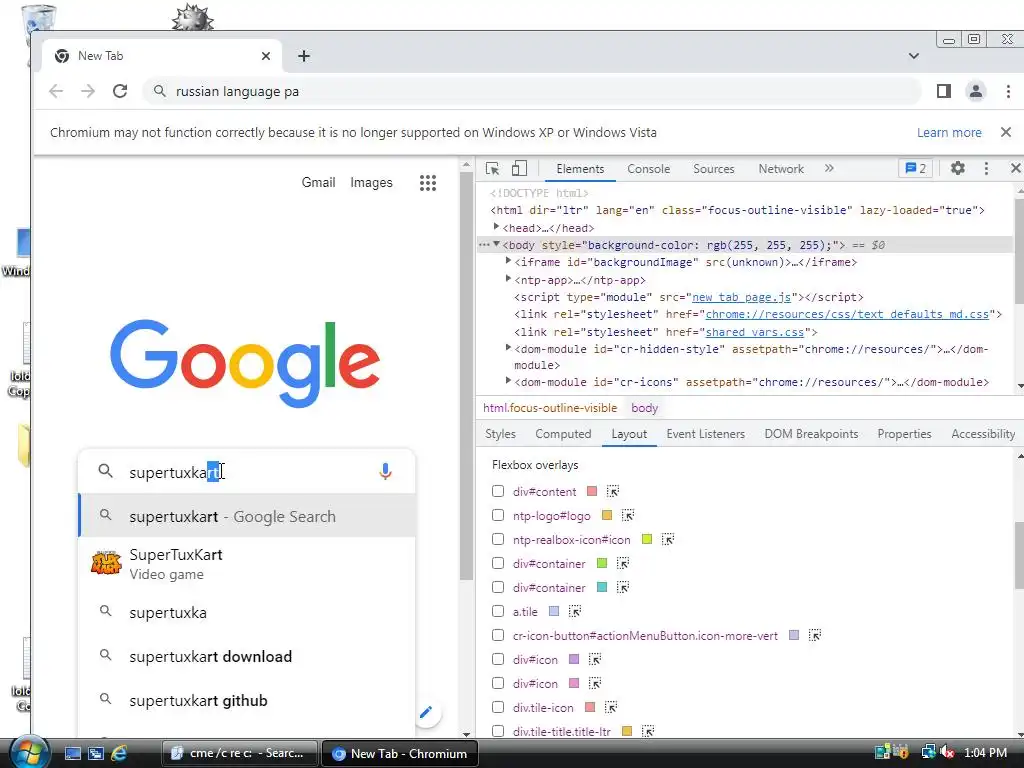Enable the div#content flexbox overlay checkbox
This screenshot has height=768, width=1024.
tap(498, 491)
